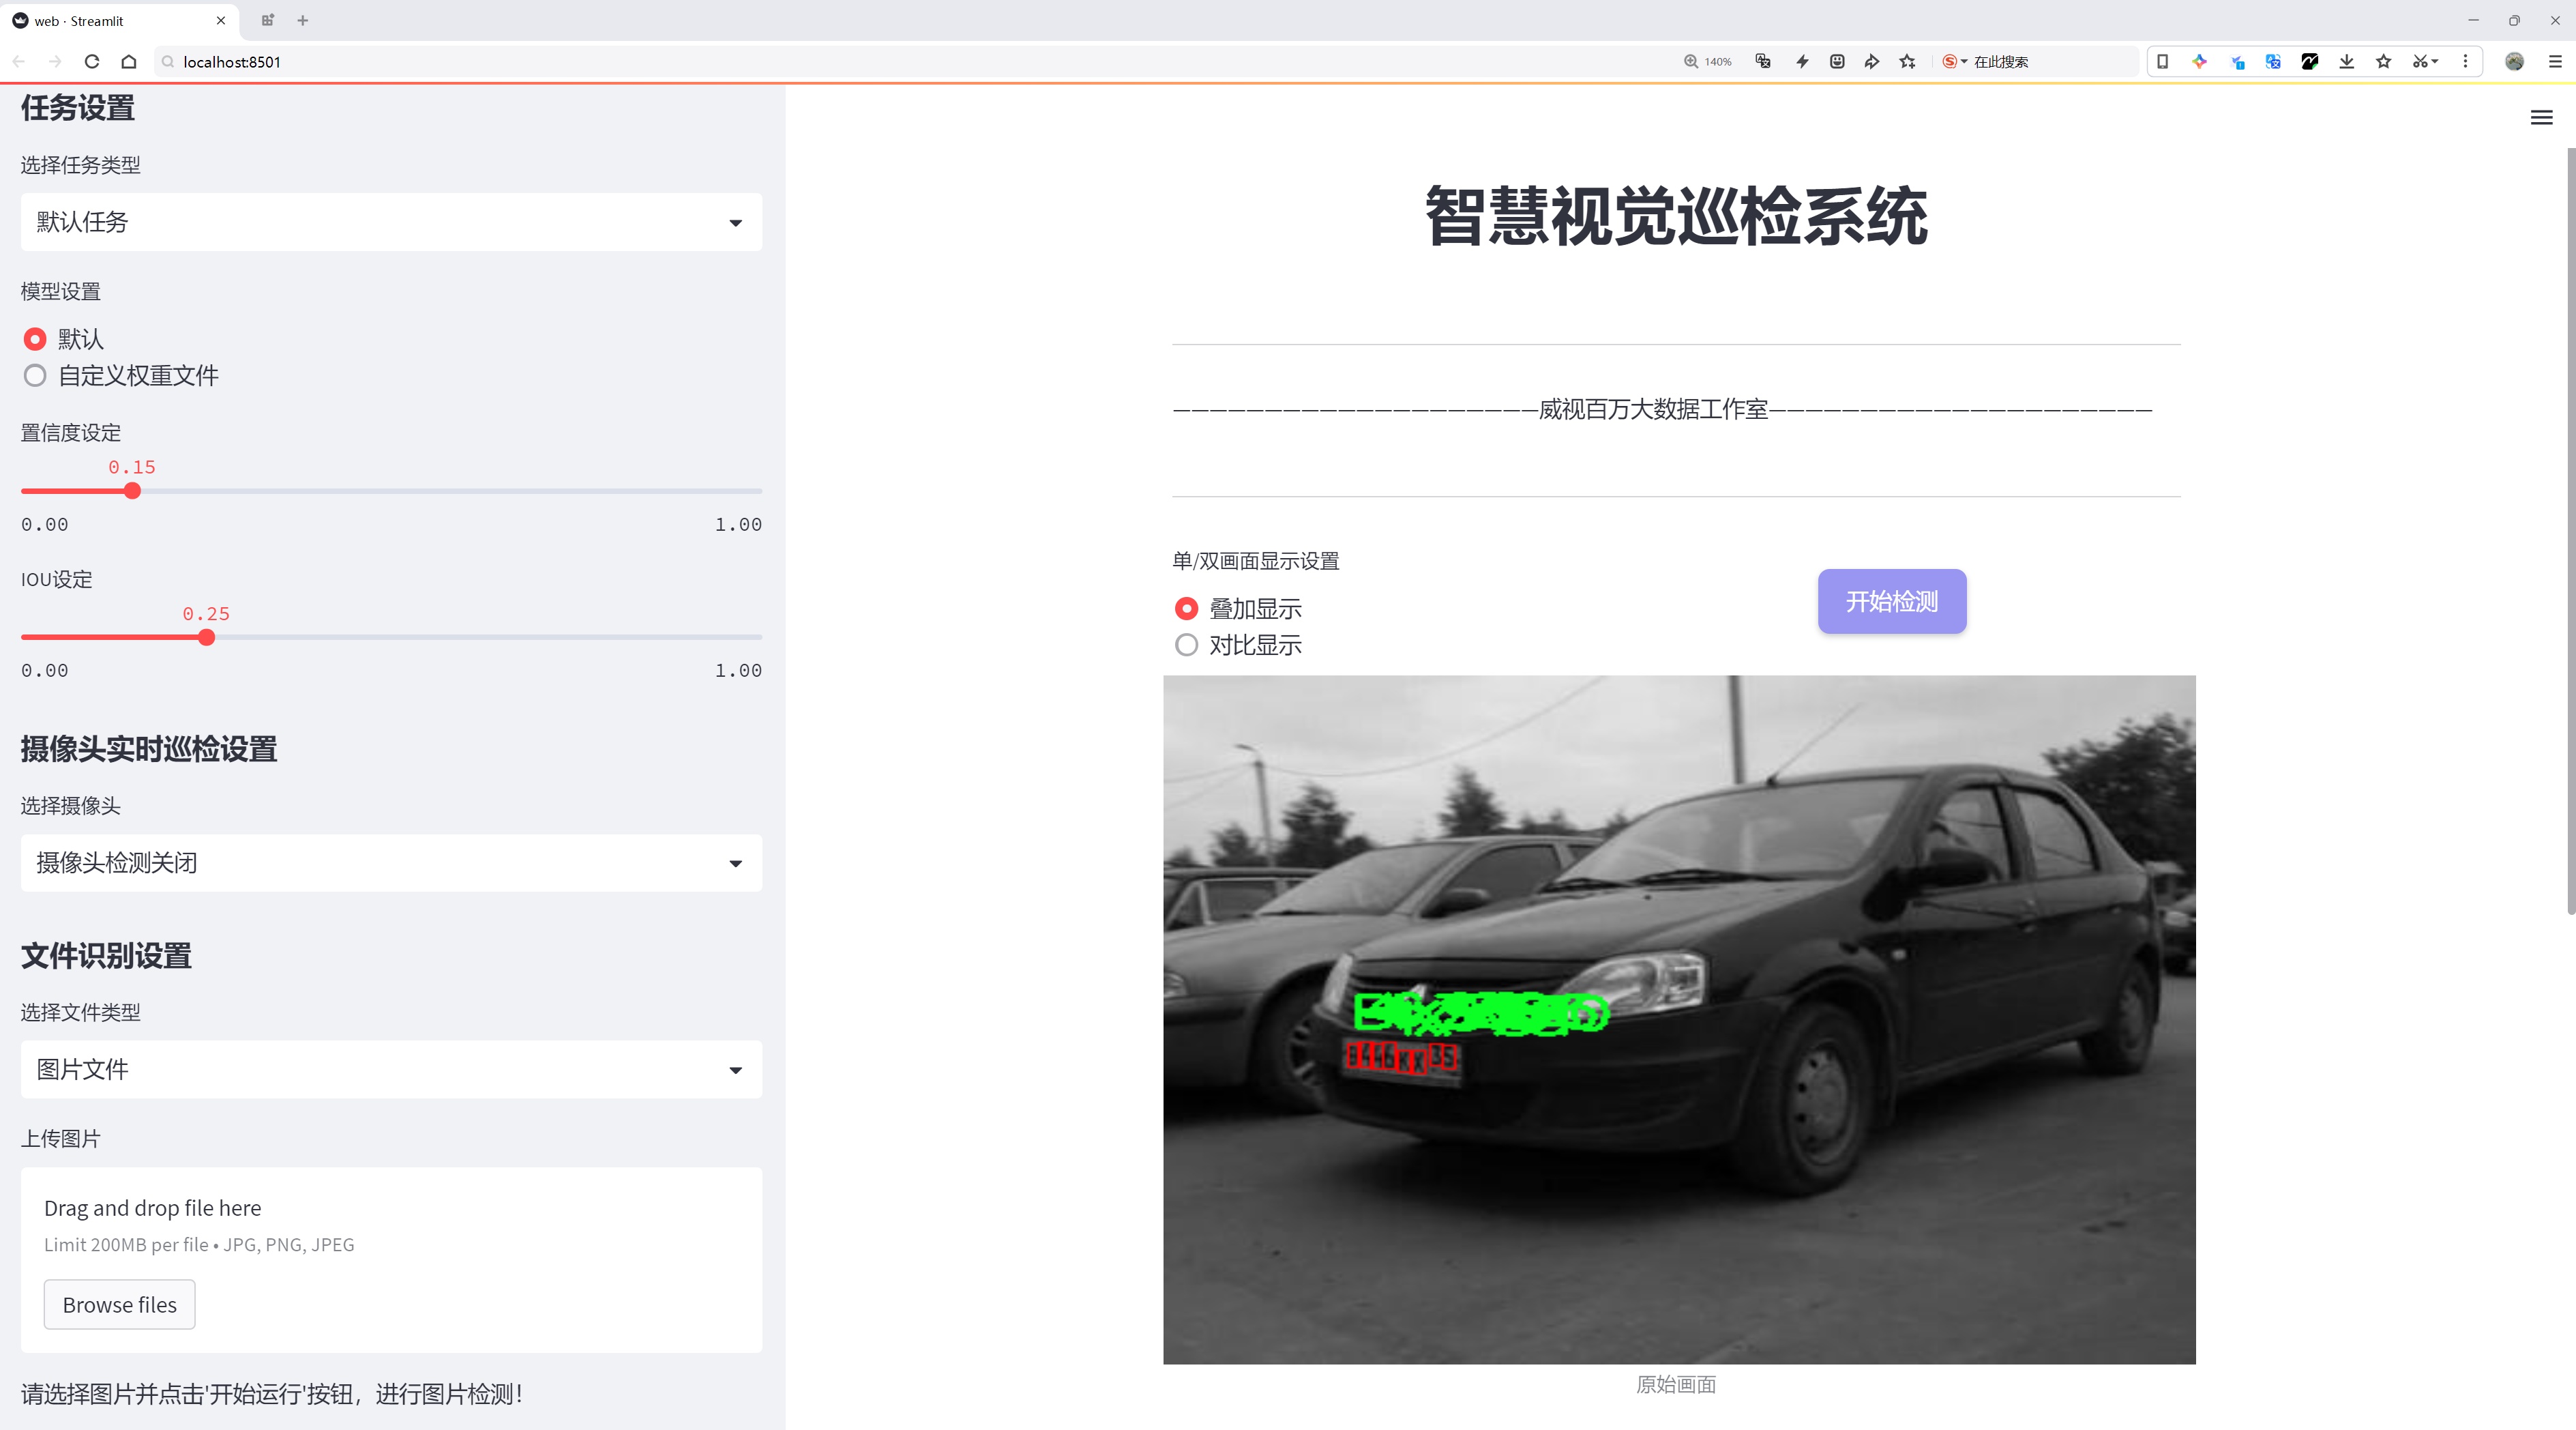The width and height of the screenshot is (2576, 1430).
Task: Open the Streamlit hamburger menu
Action: pos(2541,118)
